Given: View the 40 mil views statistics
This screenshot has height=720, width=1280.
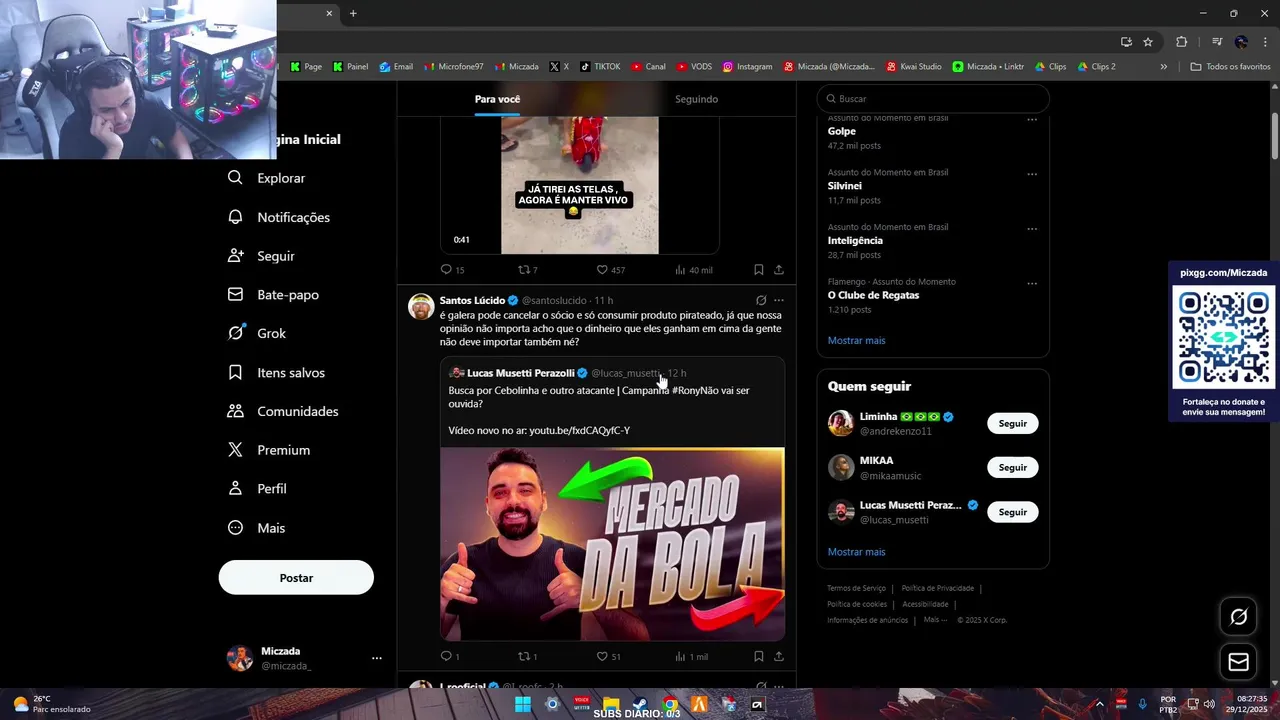Looking at the screenshot, I should [x=693, y=270].
